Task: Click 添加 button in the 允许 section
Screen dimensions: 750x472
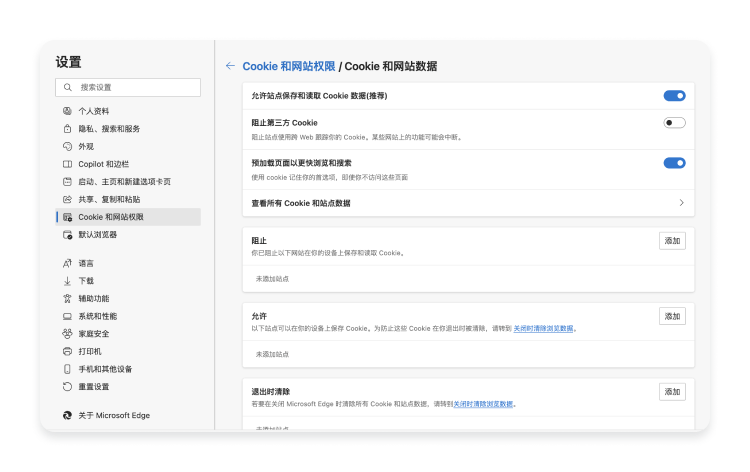Action: (x=672, y=316)
